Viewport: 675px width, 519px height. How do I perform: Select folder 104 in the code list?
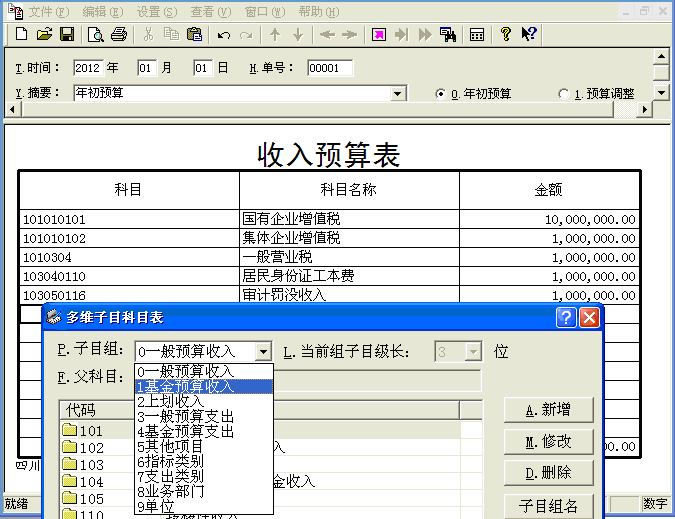click(83, 482)
